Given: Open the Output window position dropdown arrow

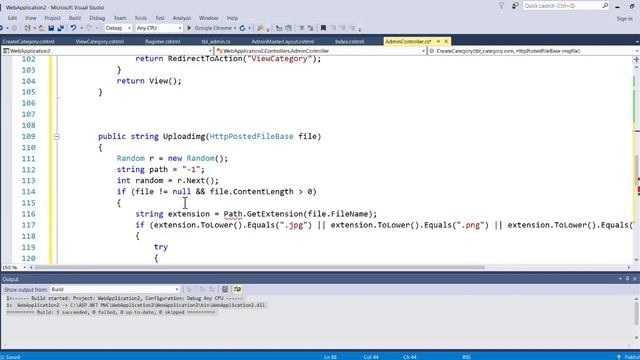Looking at the screenshot, I should (620, 279).
